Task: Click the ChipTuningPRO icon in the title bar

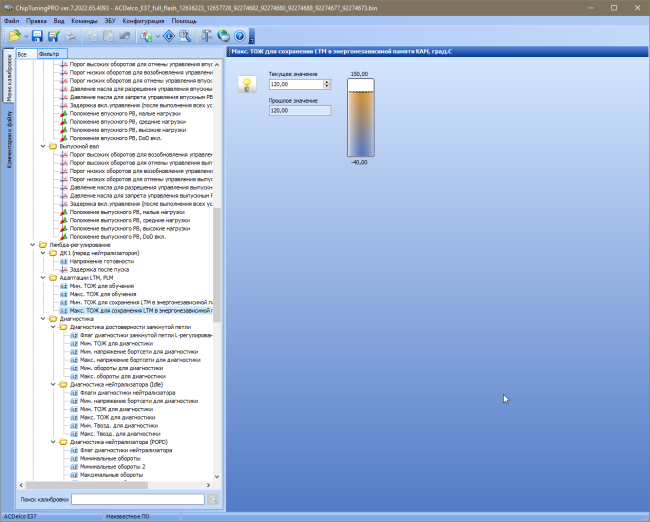Action: point(7,8)
